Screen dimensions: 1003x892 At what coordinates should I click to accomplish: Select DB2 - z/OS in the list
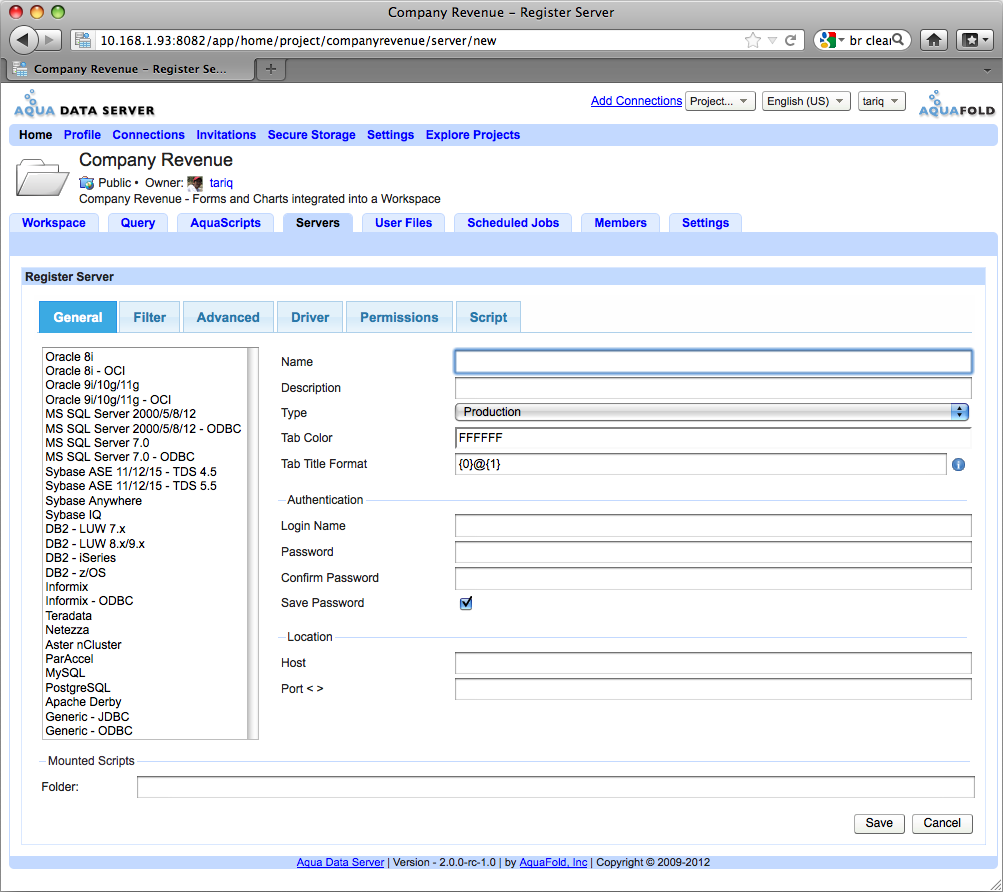[x=75, y=573]
